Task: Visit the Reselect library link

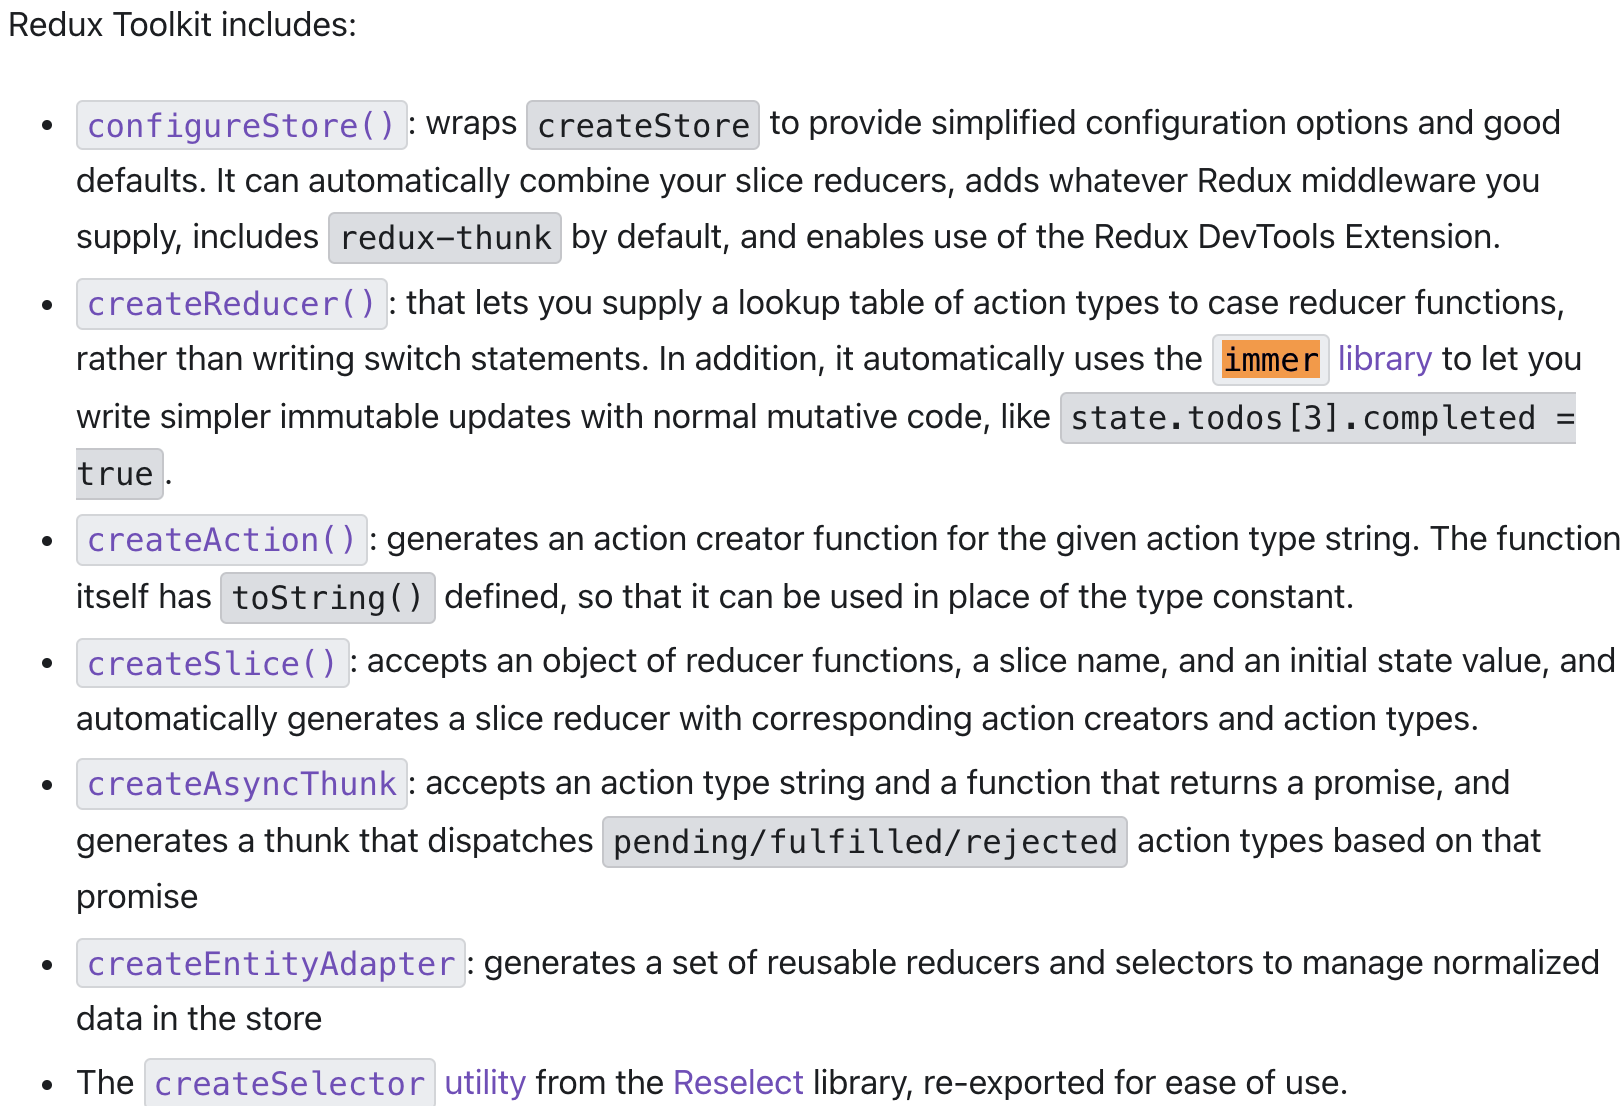Action: 738,1083
